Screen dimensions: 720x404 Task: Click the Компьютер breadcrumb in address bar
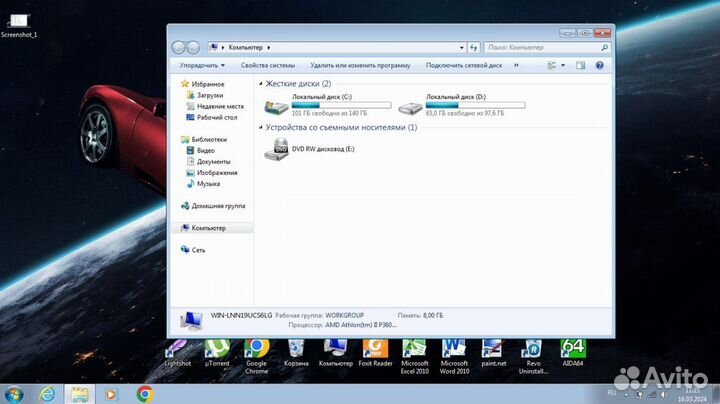click(246, 47)
